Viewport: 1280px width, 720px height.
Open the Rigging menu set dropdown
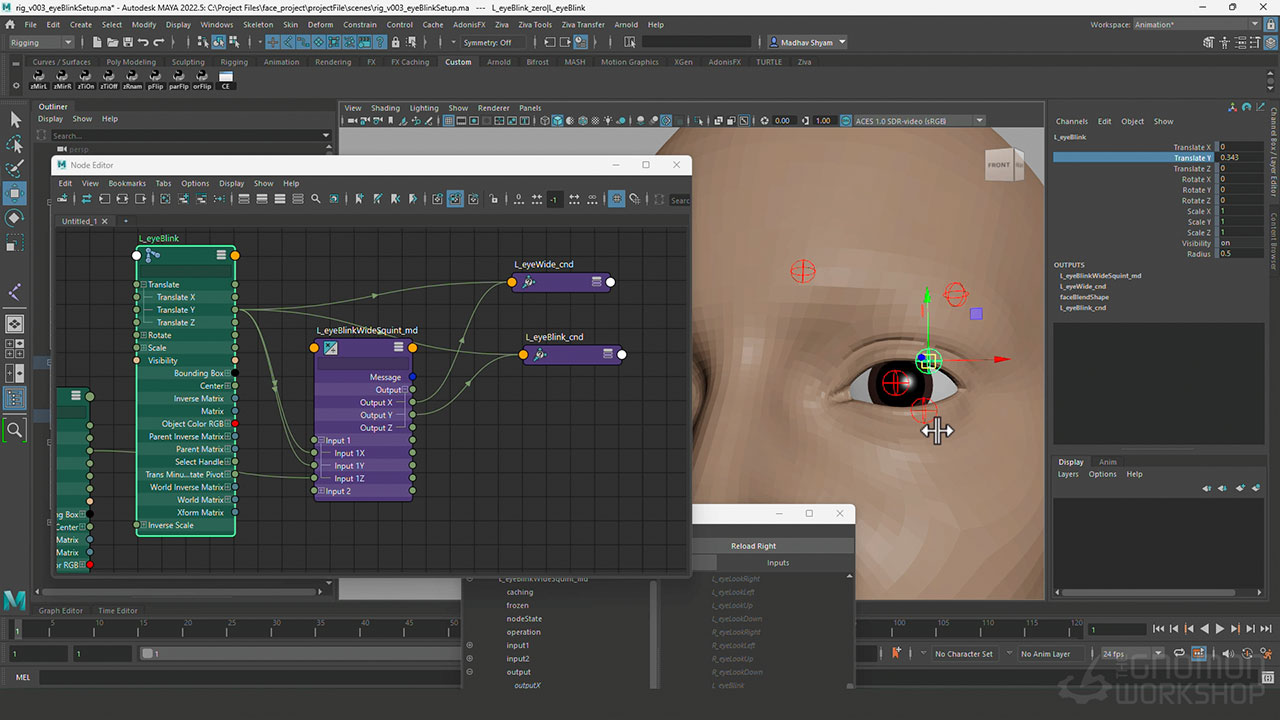click(x=41, y=42)
